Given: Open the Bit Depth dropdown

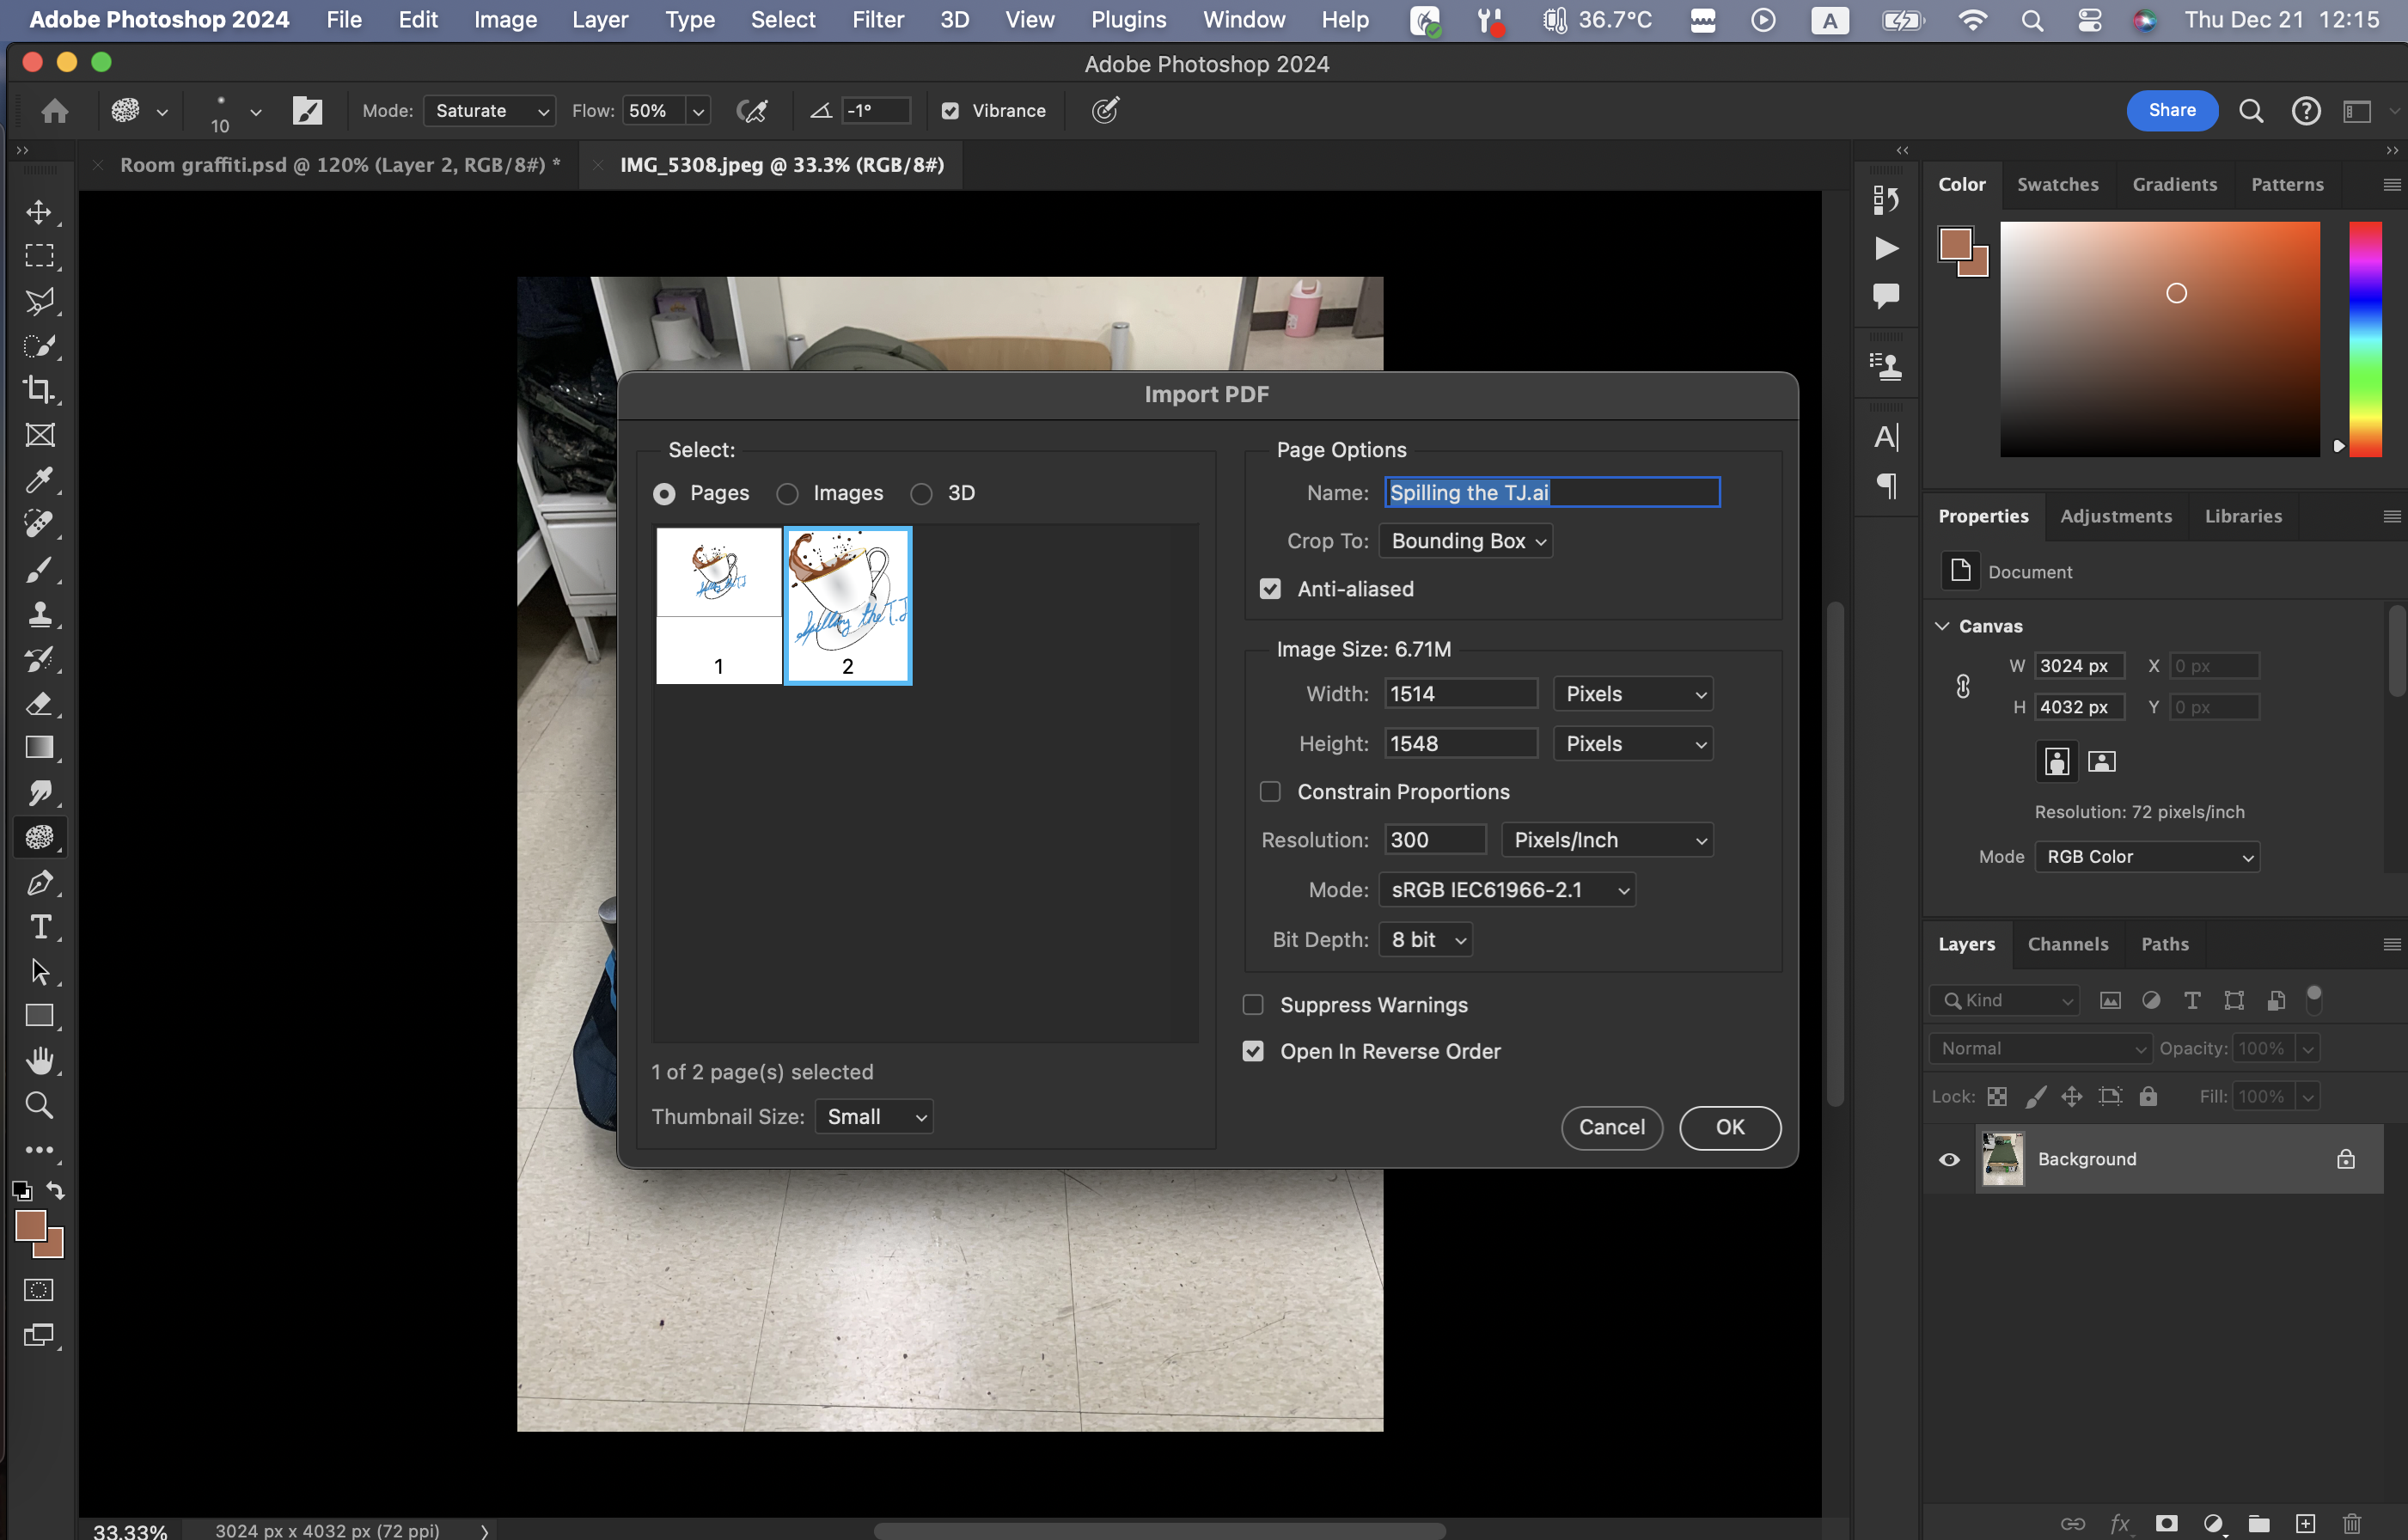Looking at the screenshot, I should click(1425, 940).
